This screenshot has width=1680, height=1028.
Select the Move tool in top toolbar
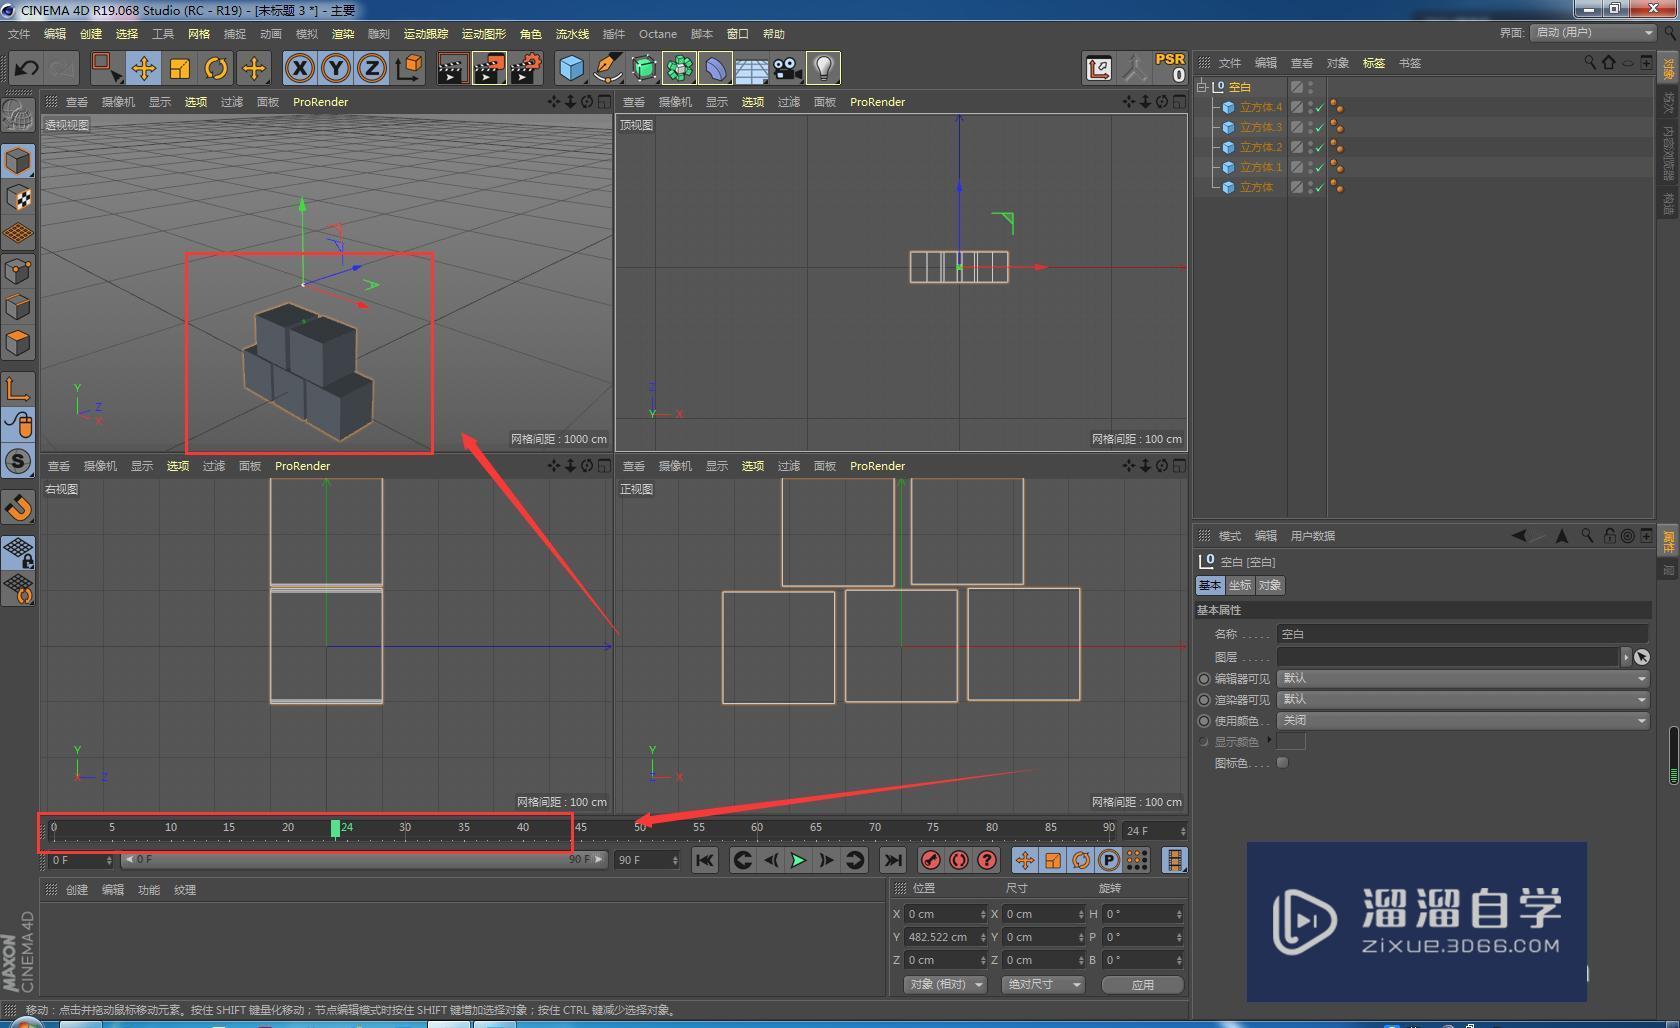143,68
